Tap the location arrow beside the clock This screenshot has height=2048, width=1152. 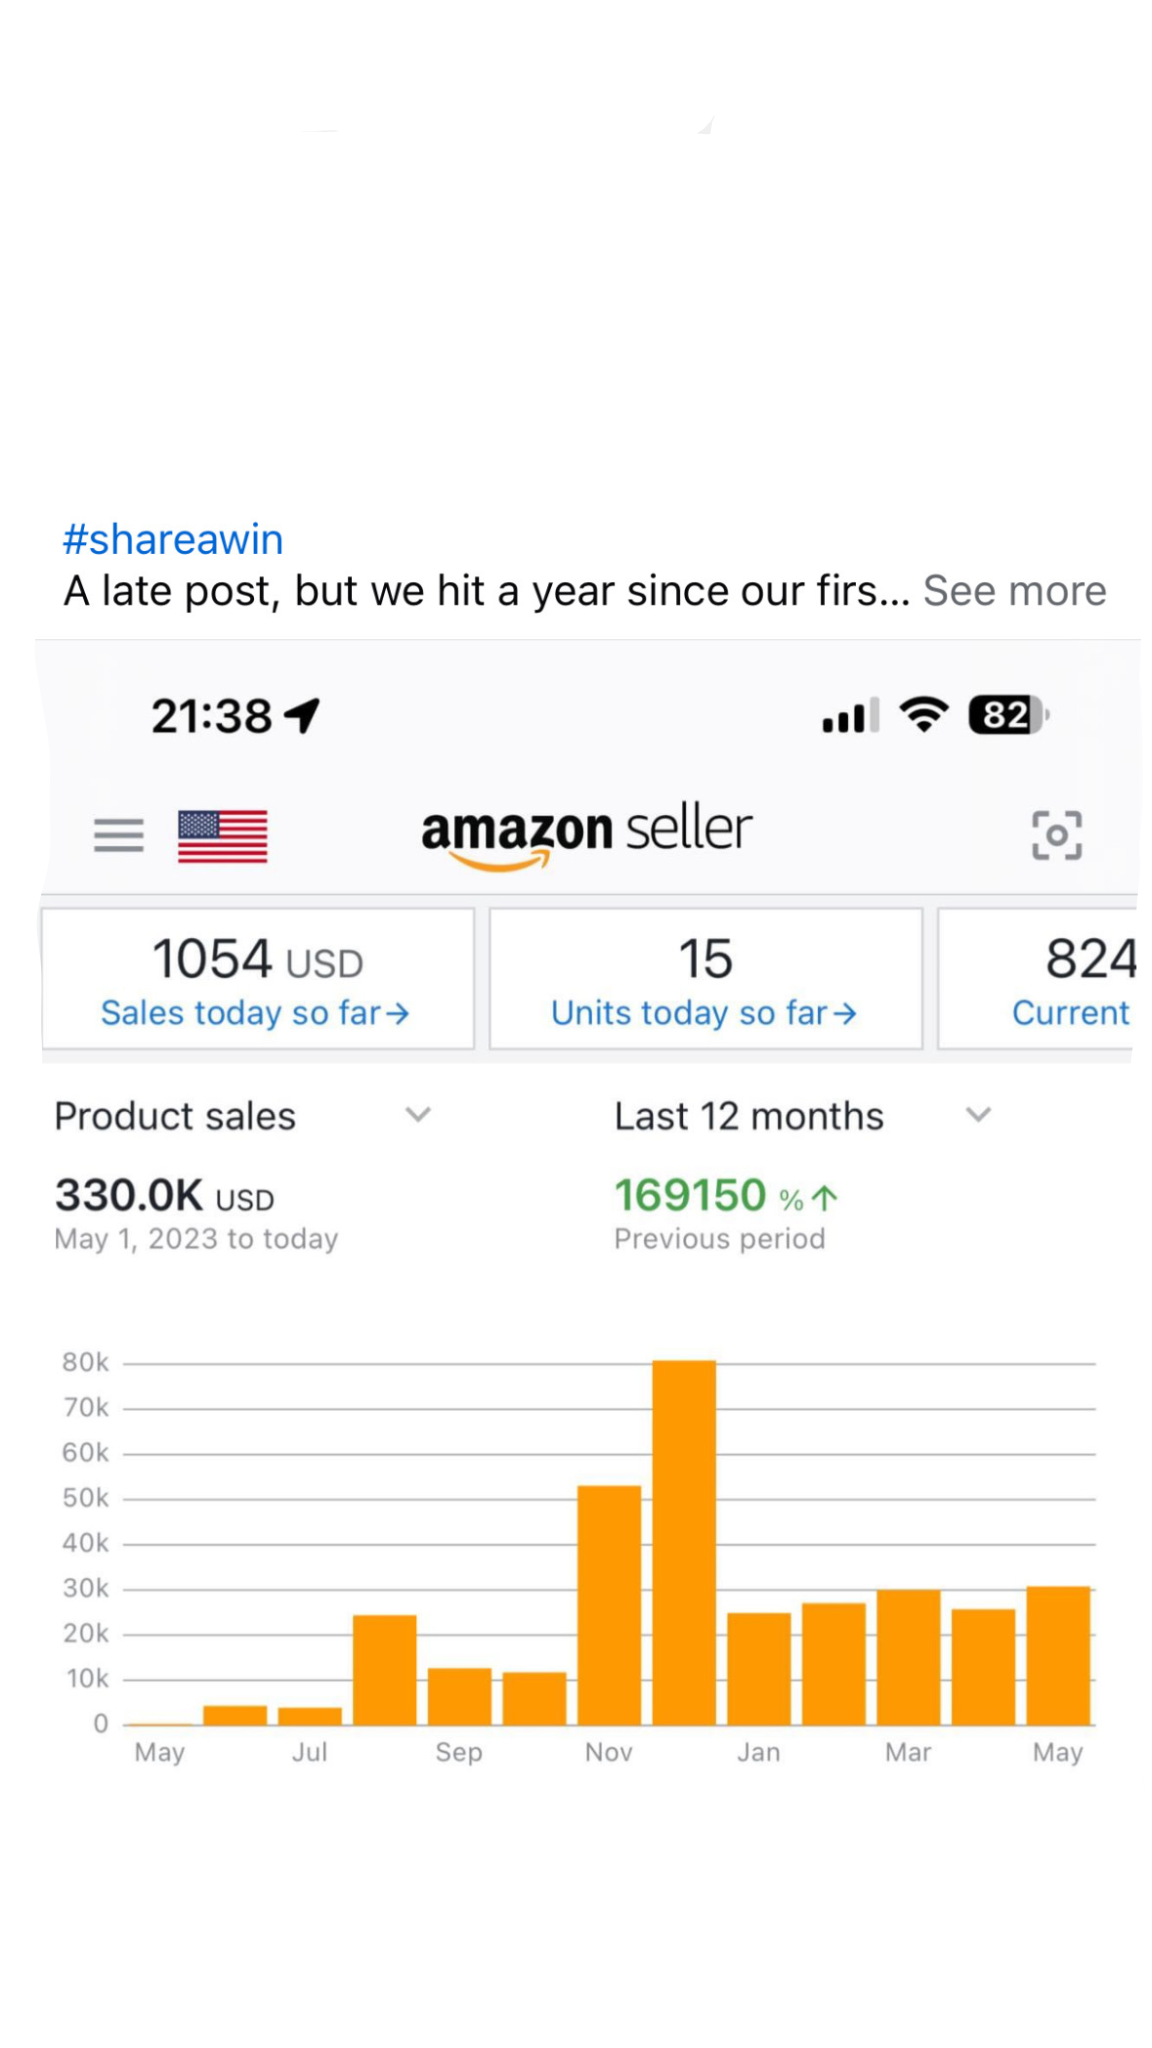point(302,715)
